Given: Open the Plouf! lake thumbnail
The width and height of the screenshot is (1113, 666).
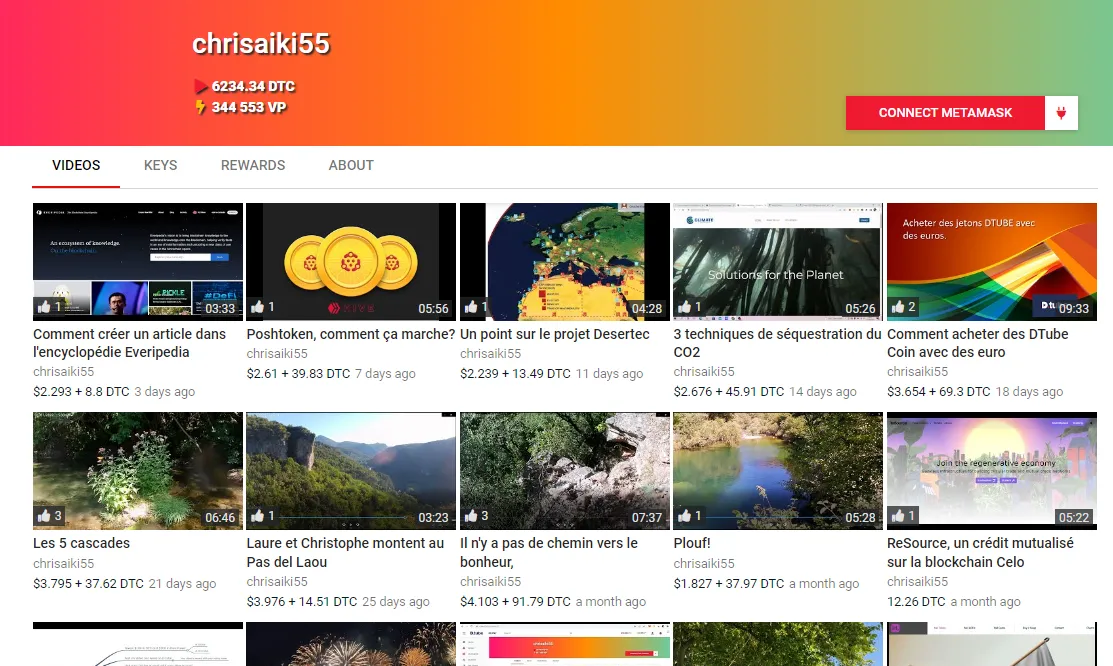Looking at the screenshot, I should pos(778,471).
